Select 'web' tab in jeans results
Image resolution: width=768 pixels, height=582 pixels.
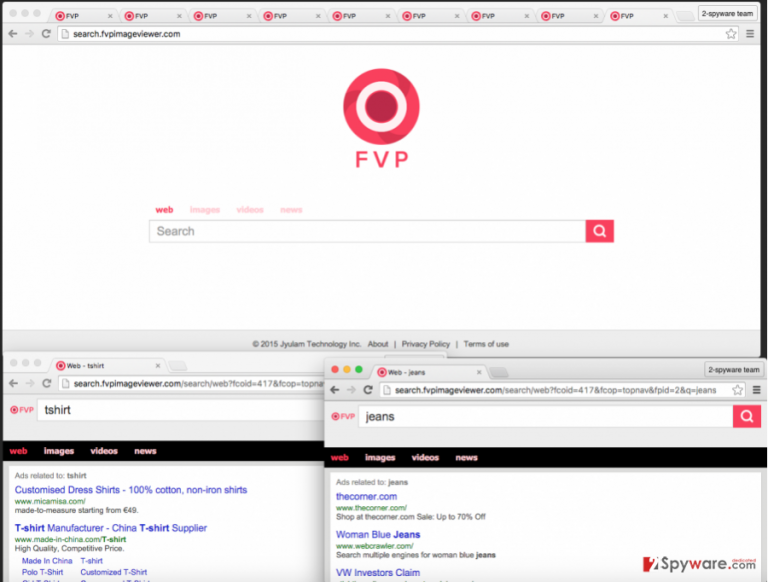click(339, 458)
